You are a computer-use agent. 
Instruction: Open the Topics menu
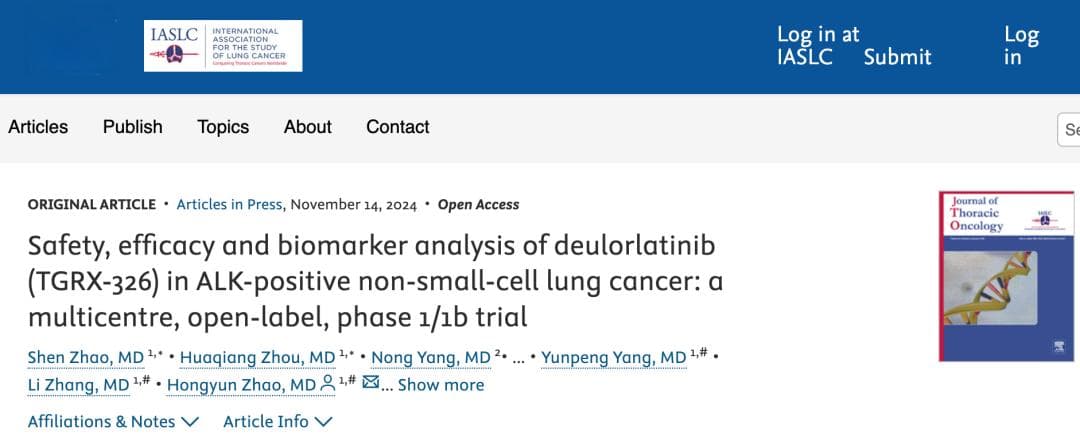pyautogui.click(x=223, y=127)
